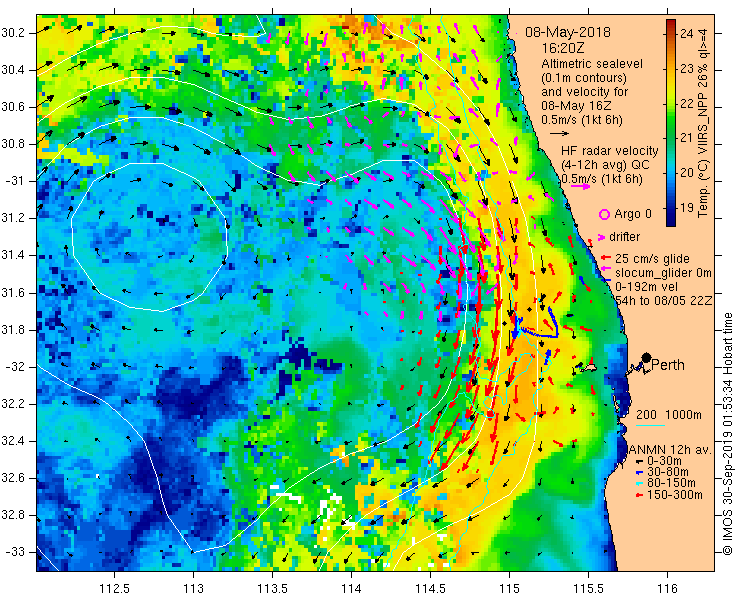740x600 pixels.
Task: Click the 24 value on the colorbar
Action: tap(687, 34)
